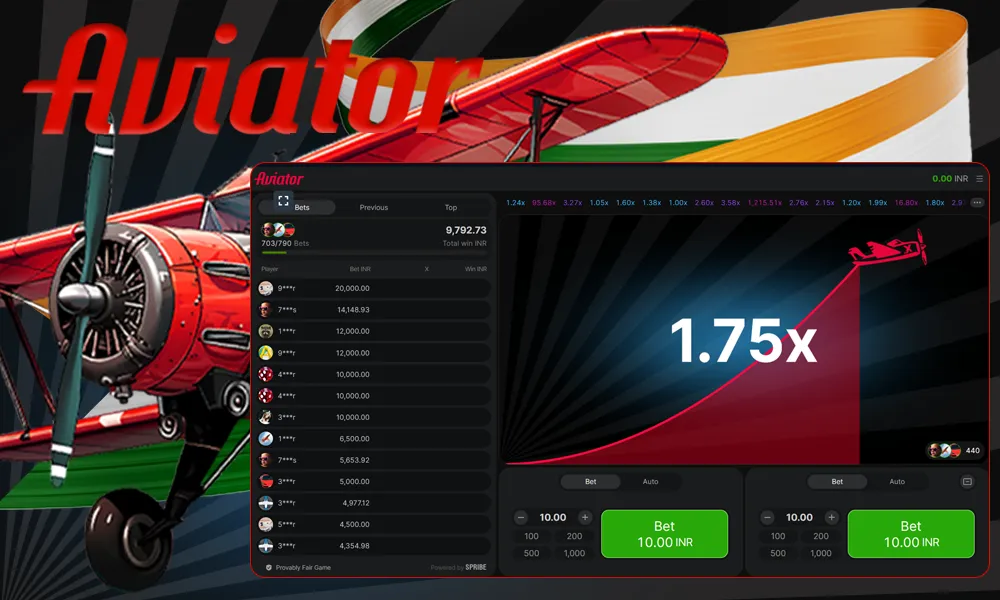Image resolution: width=1000 pixels, height=600 pixels.
Task: Remove the second bet panel with minus icon
Action: [967, 482]
